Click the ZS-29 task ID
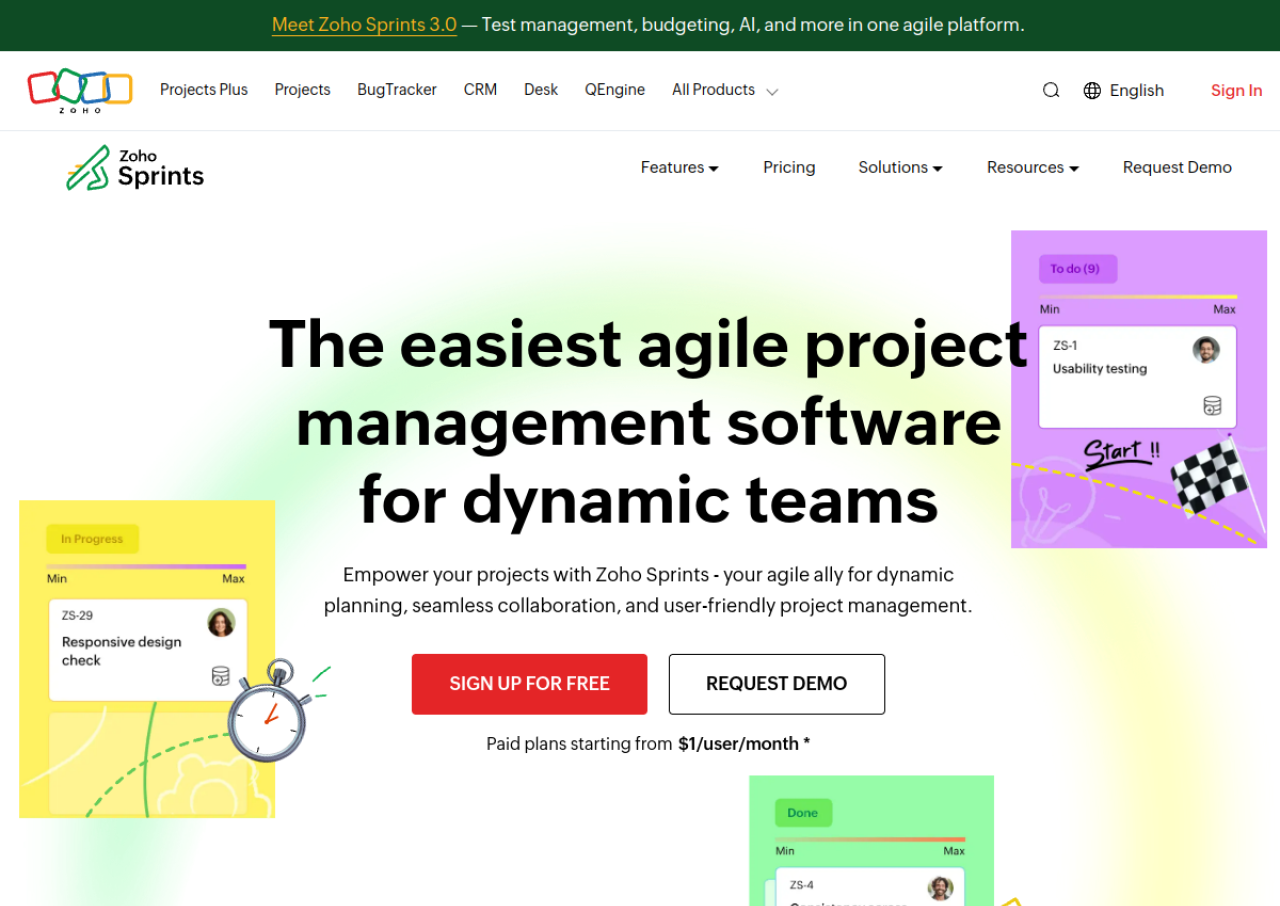 [77, 616]
